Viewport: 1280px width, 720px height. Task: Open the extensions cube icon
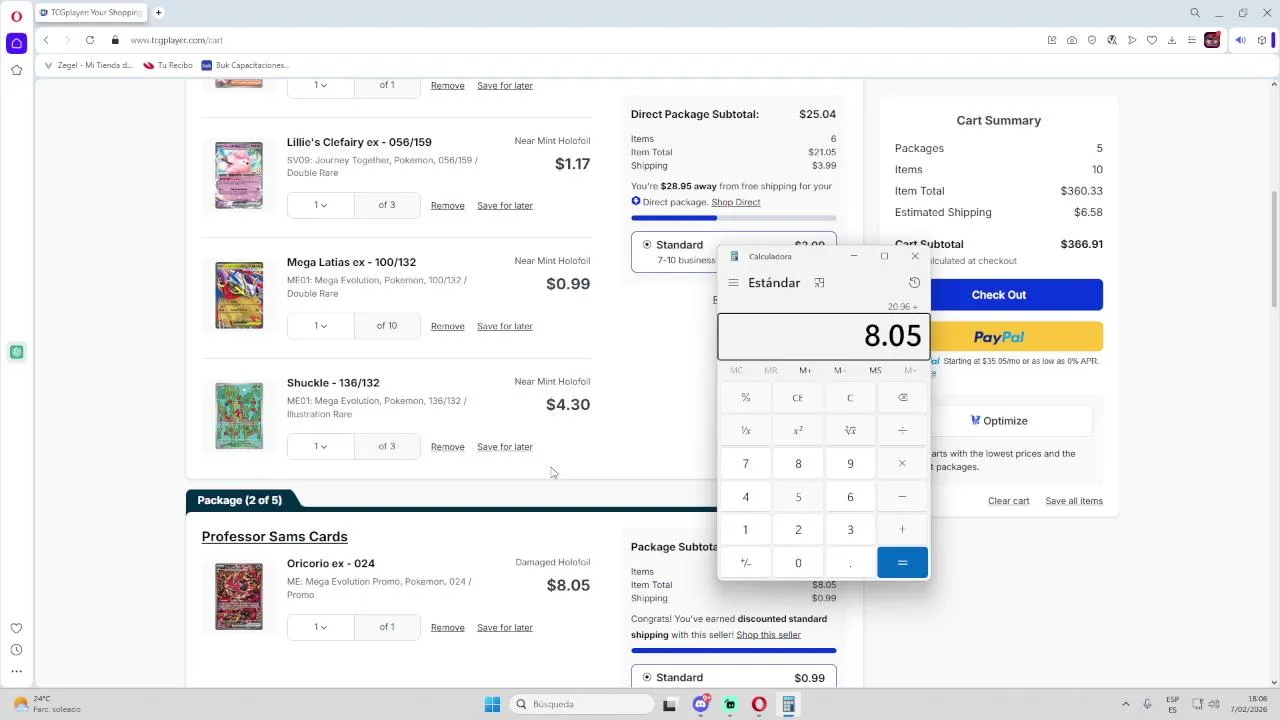click(1261, 40)
